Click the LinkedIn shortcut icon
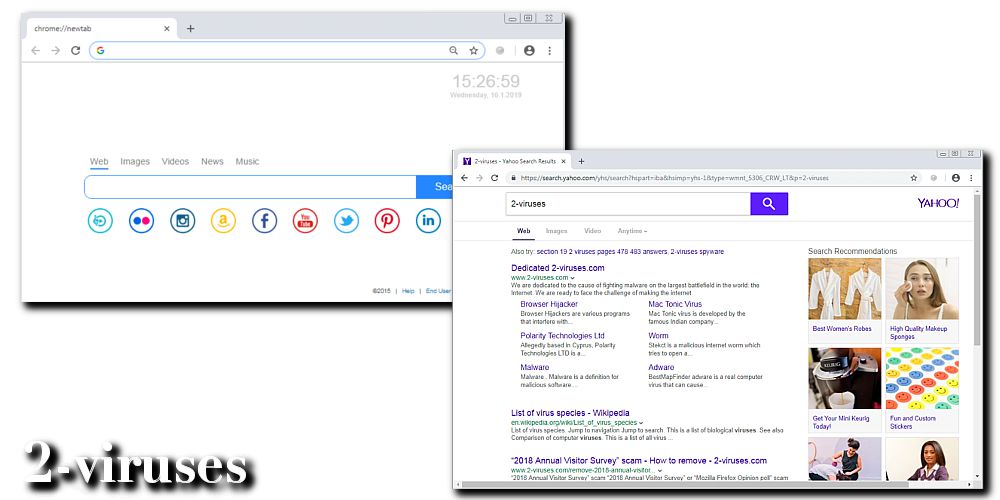1000x500 pixels. click(x=429, y=221)
